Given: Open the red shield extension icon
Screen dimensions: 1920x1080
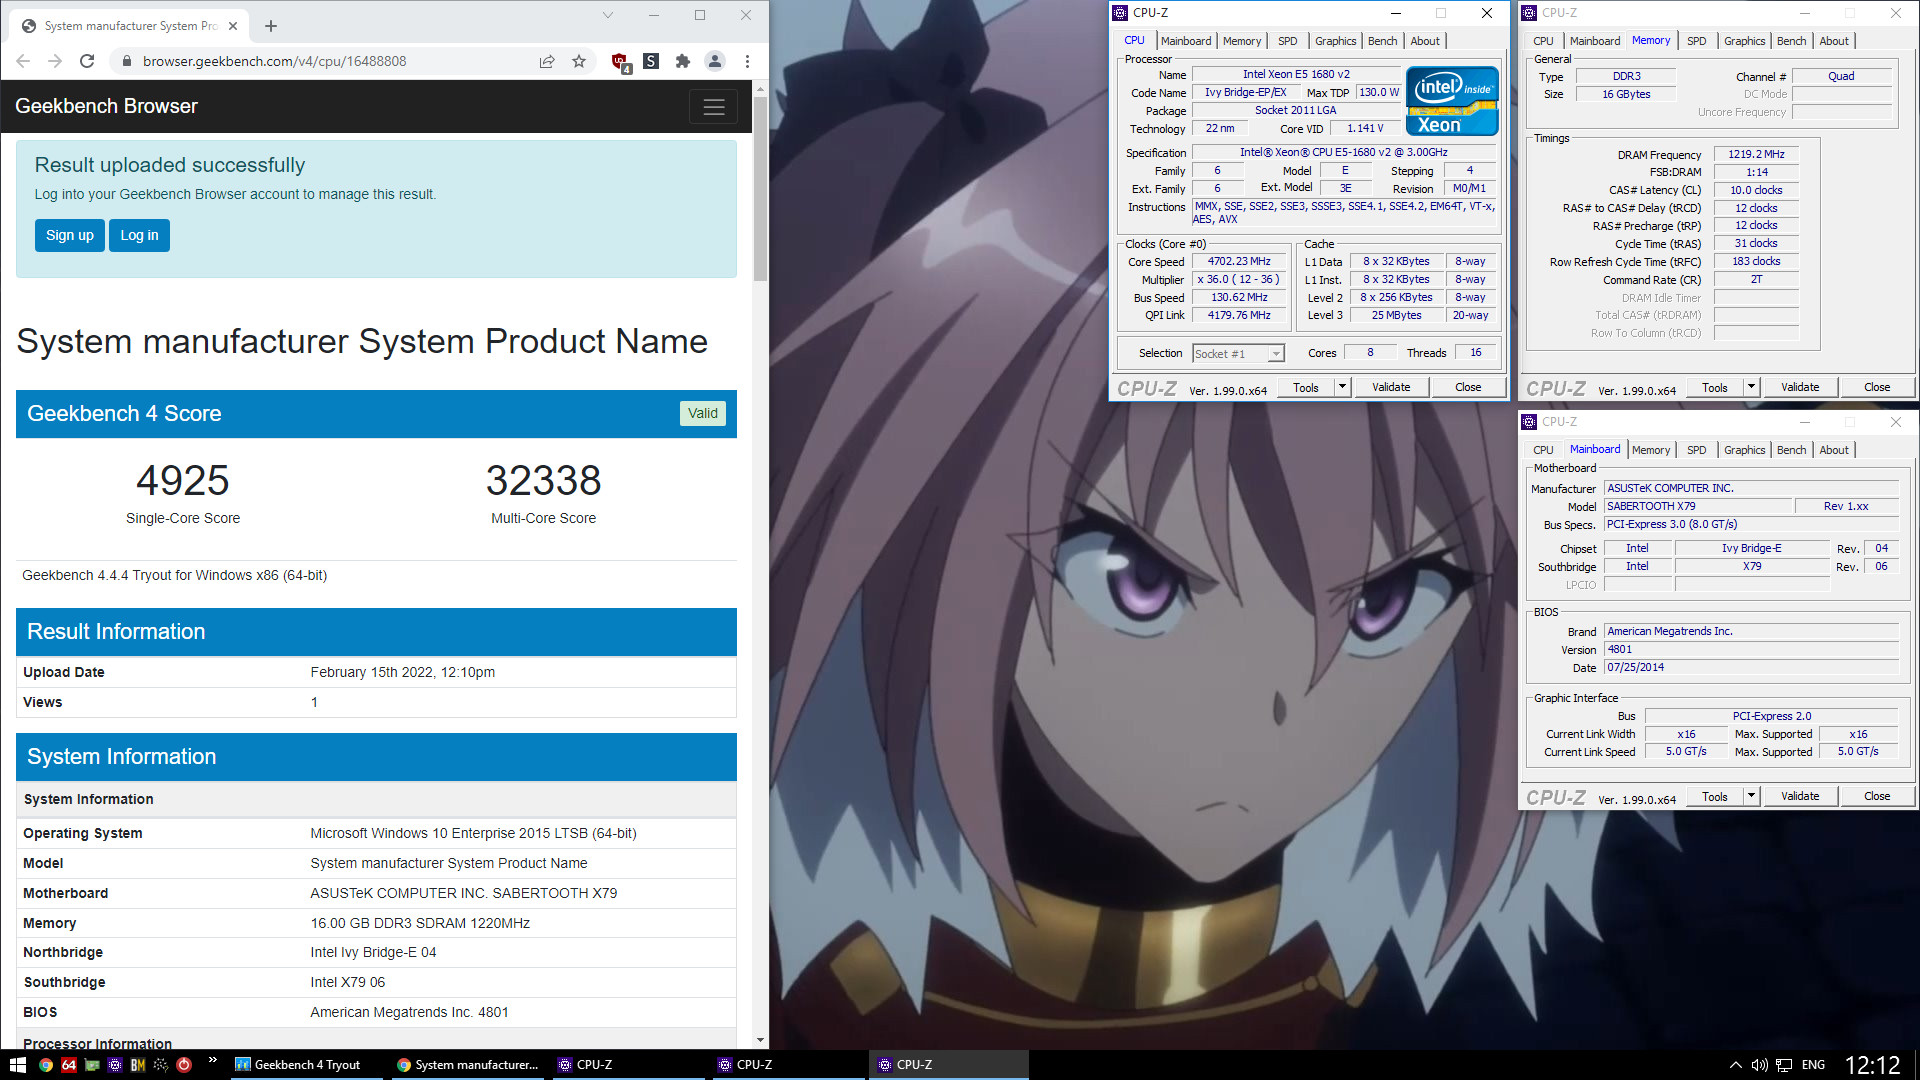Looking at the screenshot, I should [x=620, y=62].
